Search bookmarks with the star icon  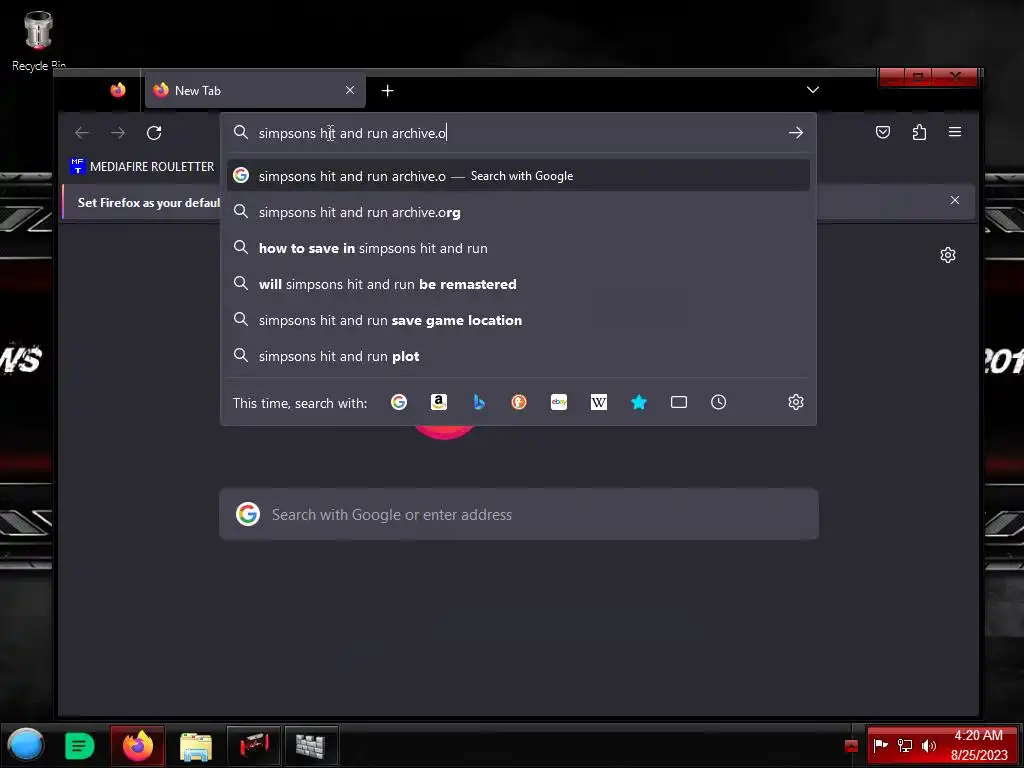(639, 402)
